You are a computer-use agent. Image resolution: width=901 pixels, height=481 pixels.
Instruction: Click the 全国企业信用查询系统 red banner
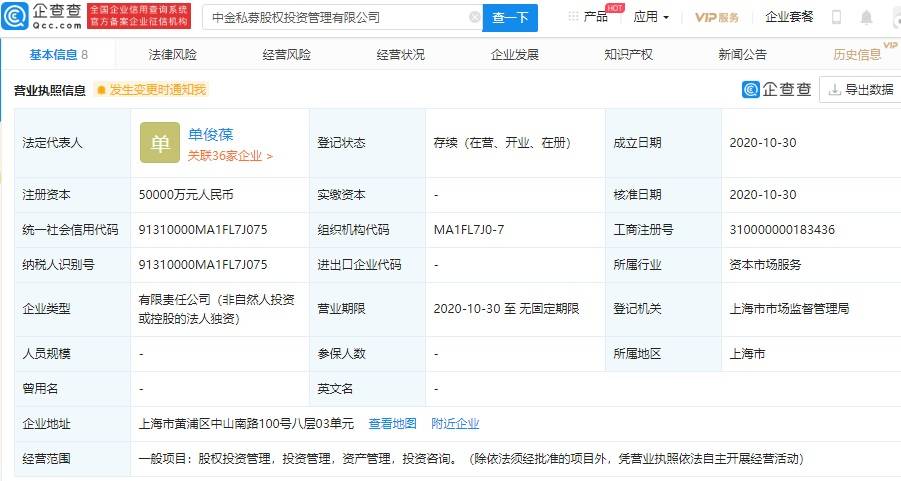(138, 16)
